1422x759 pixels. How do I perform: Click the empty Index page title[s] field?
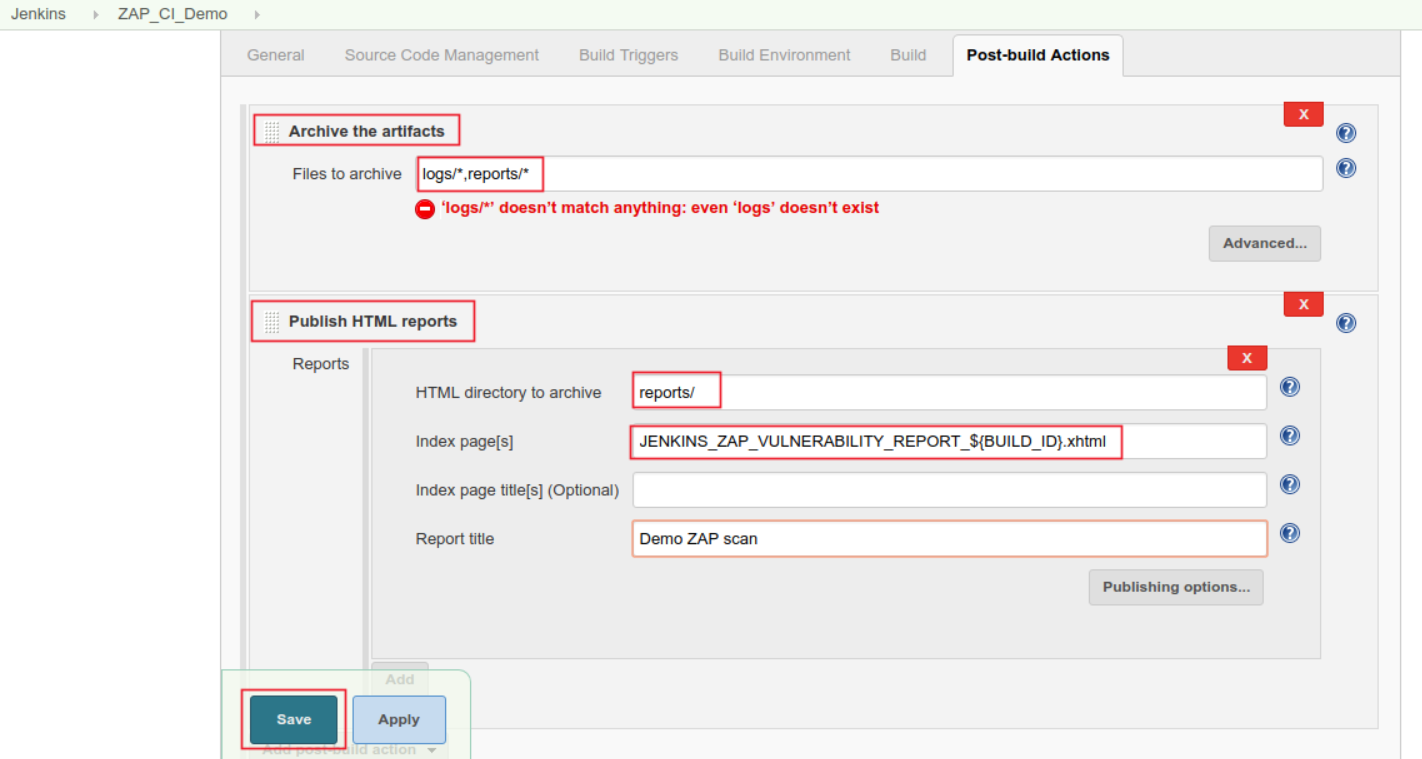coord(949,490)
